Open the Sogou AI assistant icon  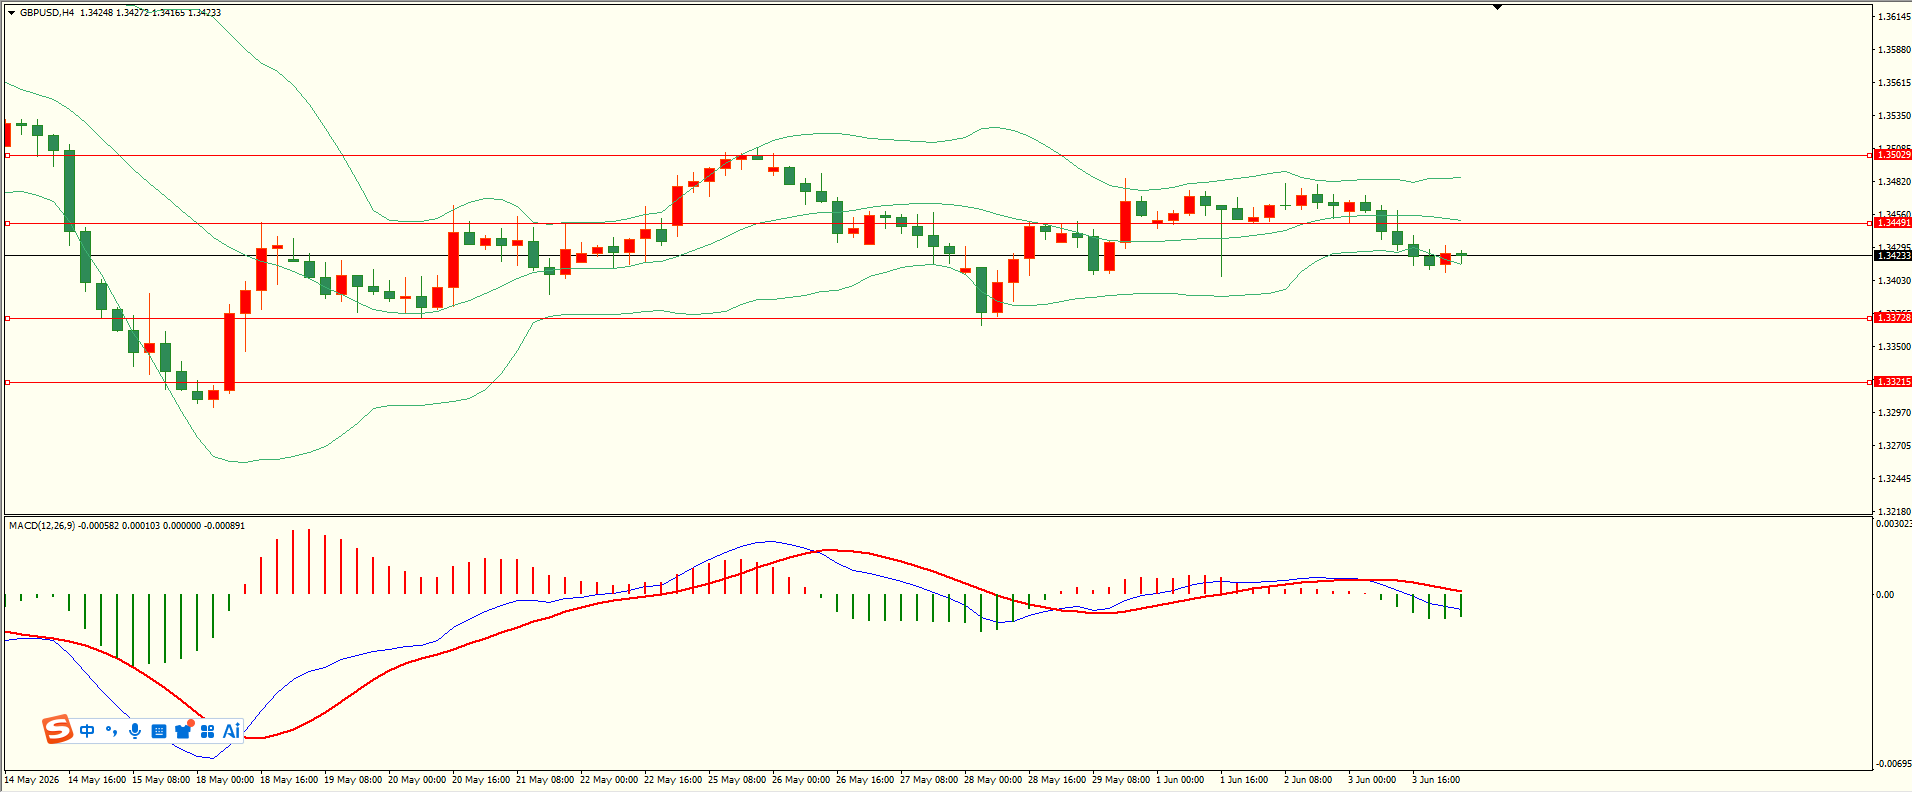tap(231, 731)
